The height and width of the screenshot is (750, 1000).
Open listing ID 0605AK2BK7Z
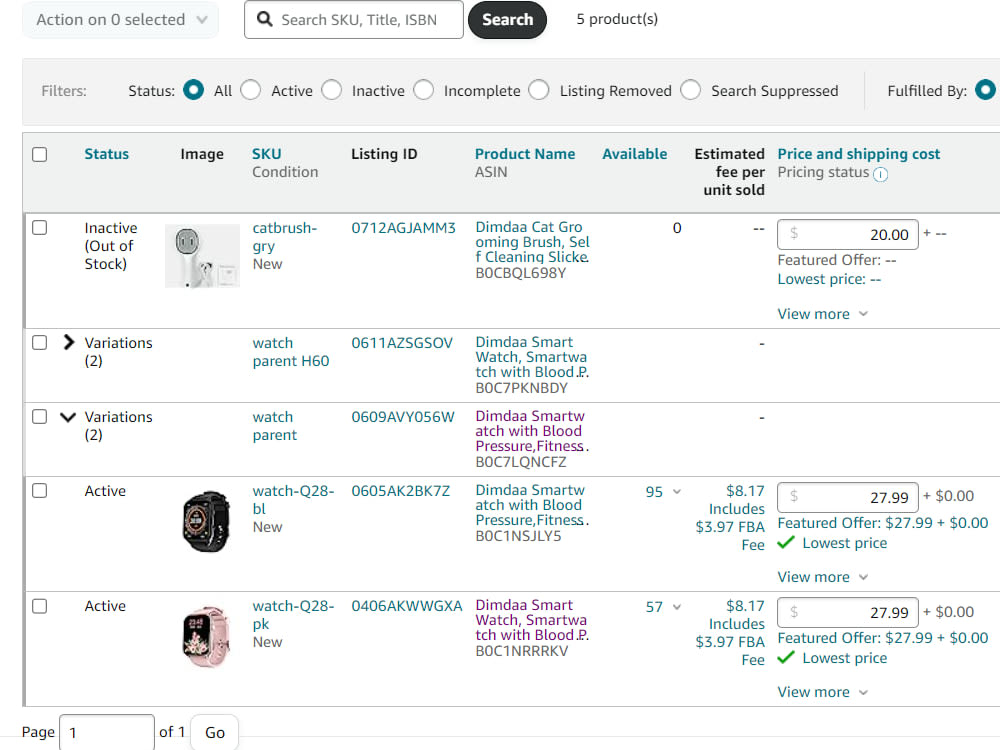401,491
